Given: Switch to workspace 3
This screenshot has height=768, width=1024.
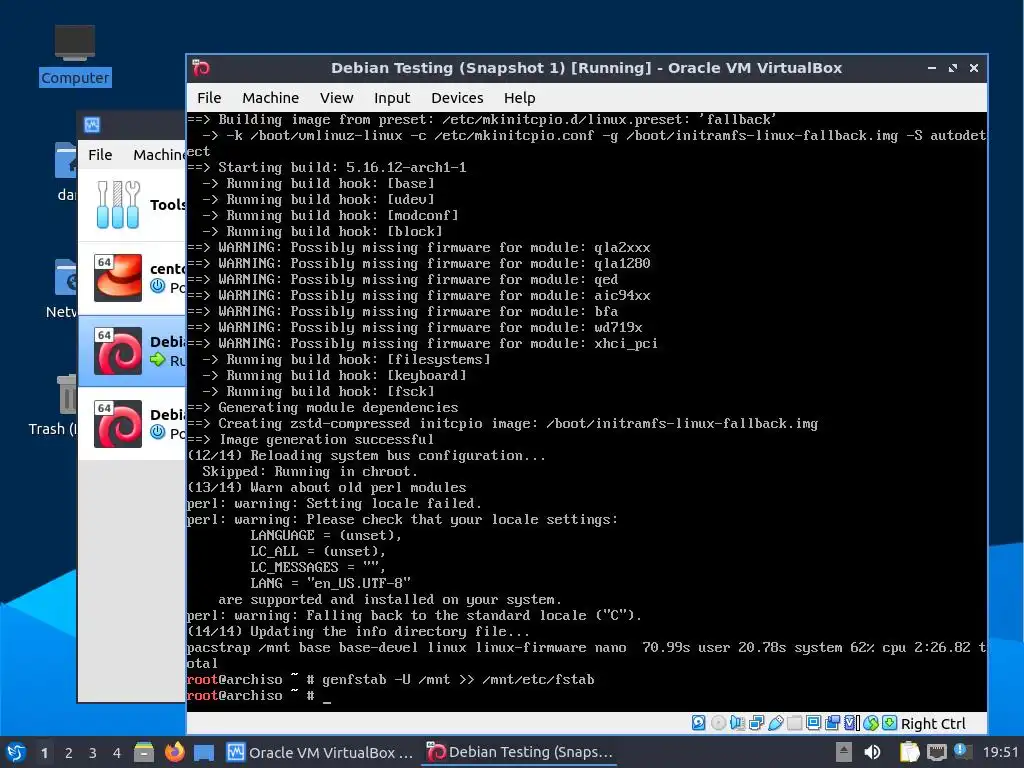Looking at the screenshot, I should pyautogui.click(x=93, y=752).
